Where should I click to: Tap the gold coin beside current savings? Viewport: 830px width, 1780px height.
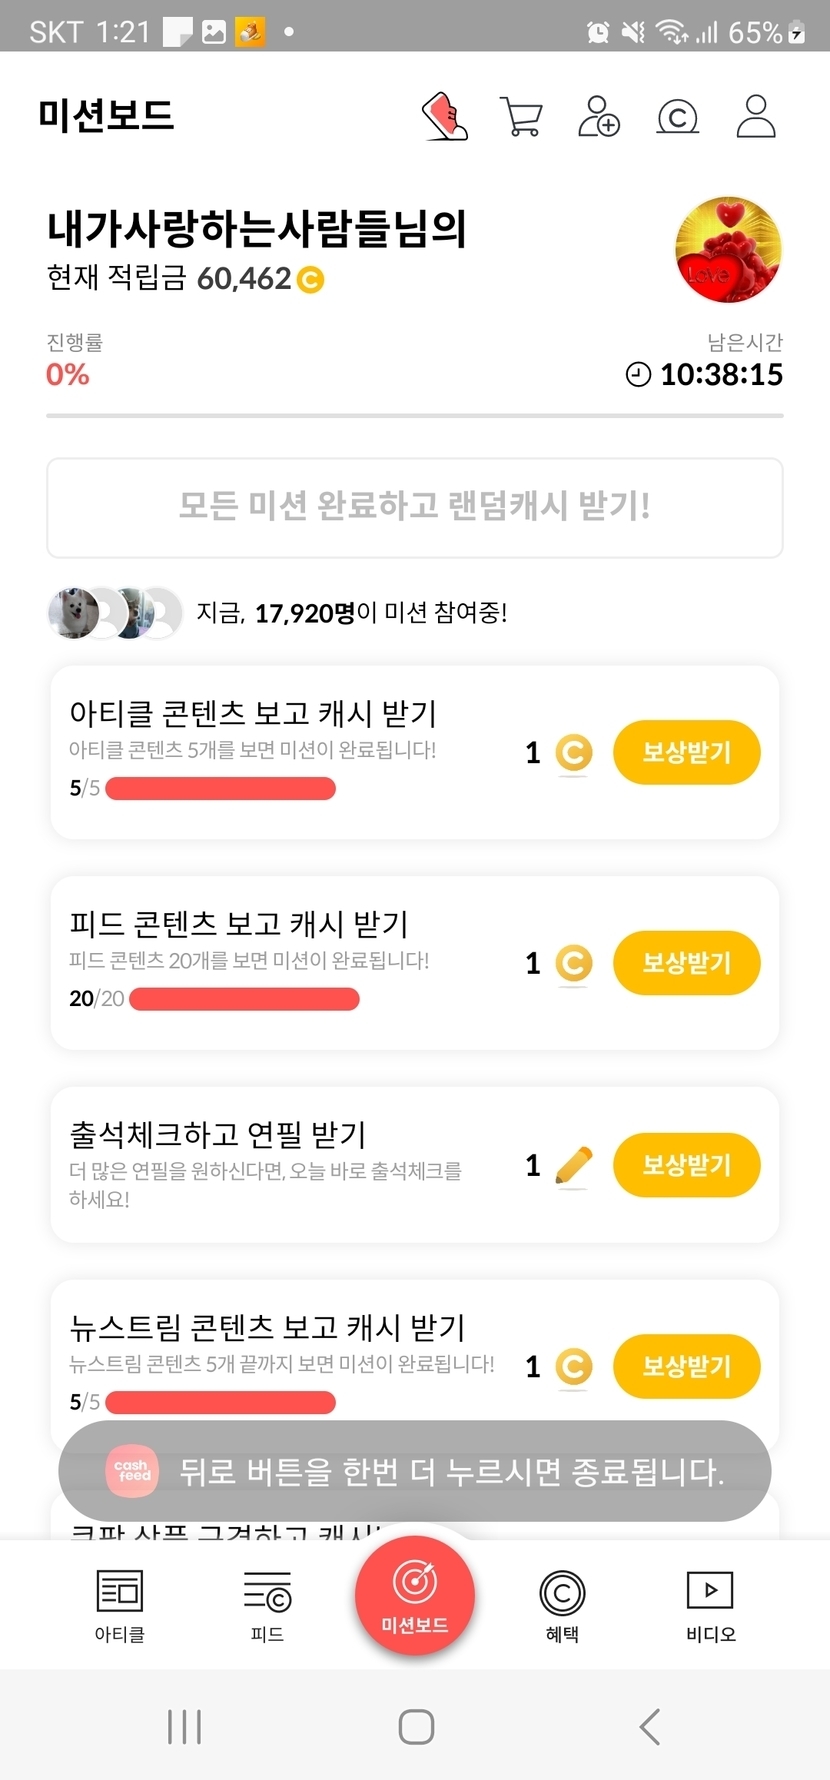pos(311,280)
